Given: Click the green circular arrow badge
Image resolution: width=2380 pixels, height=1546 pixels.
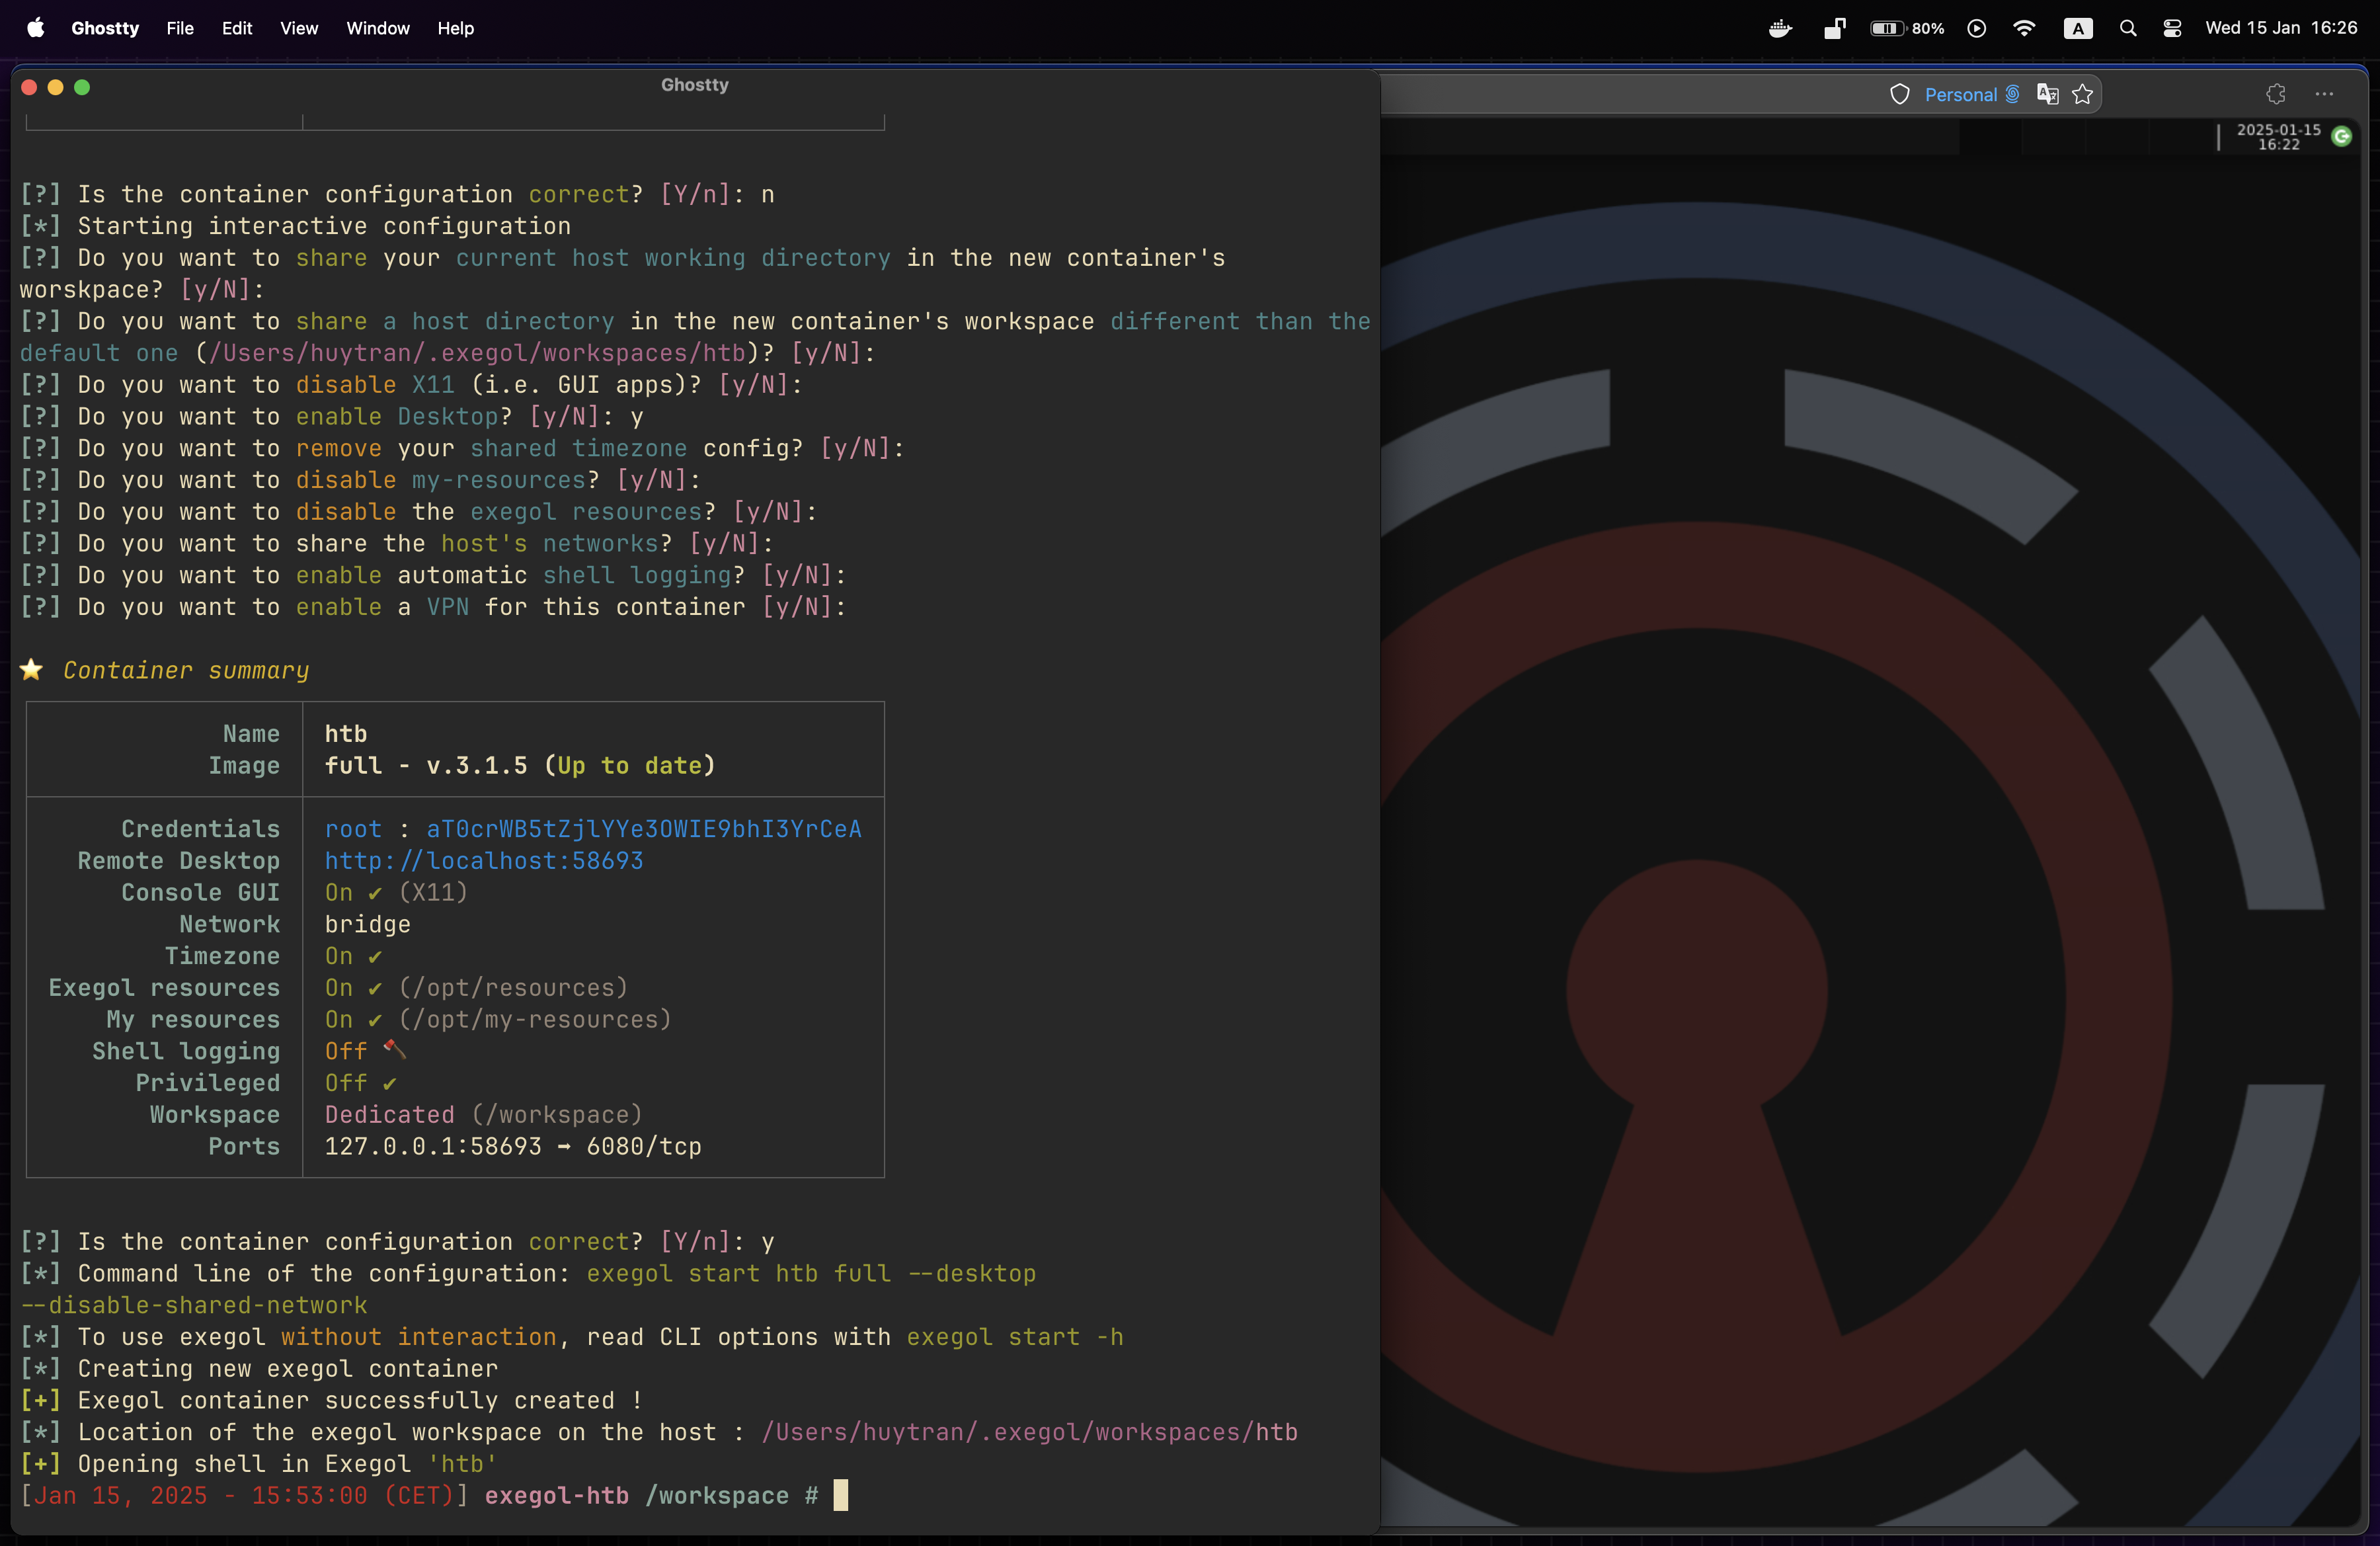Looking at the screenshot, I should click(x=2342, y=136).
